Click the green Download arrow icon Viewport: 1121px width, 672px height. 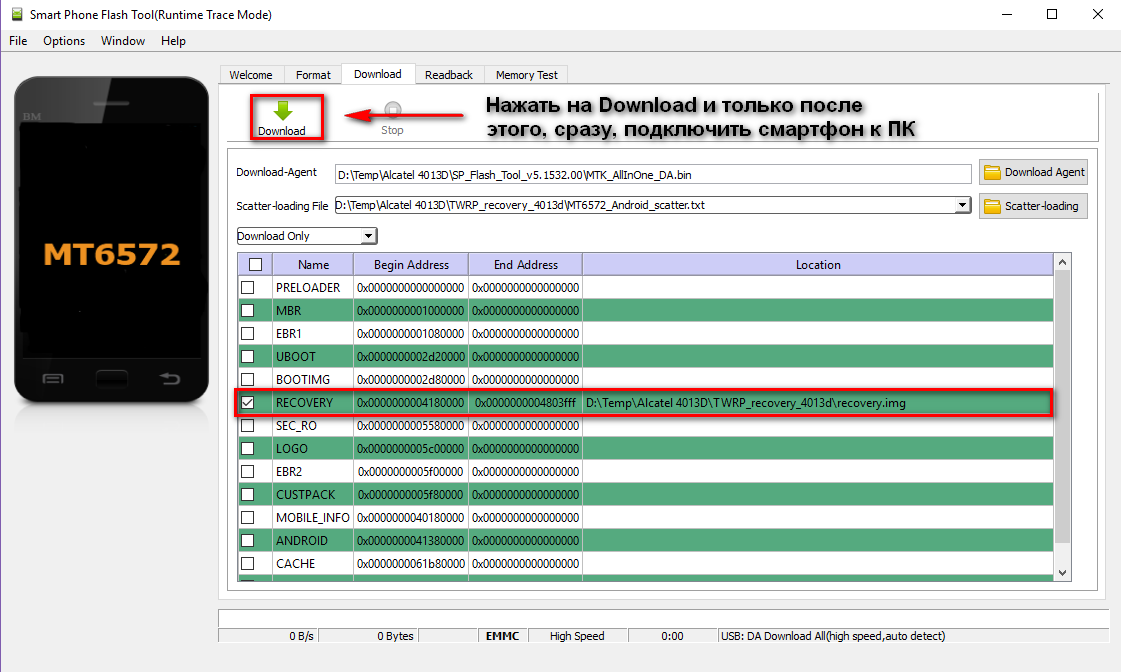[282, 111]
